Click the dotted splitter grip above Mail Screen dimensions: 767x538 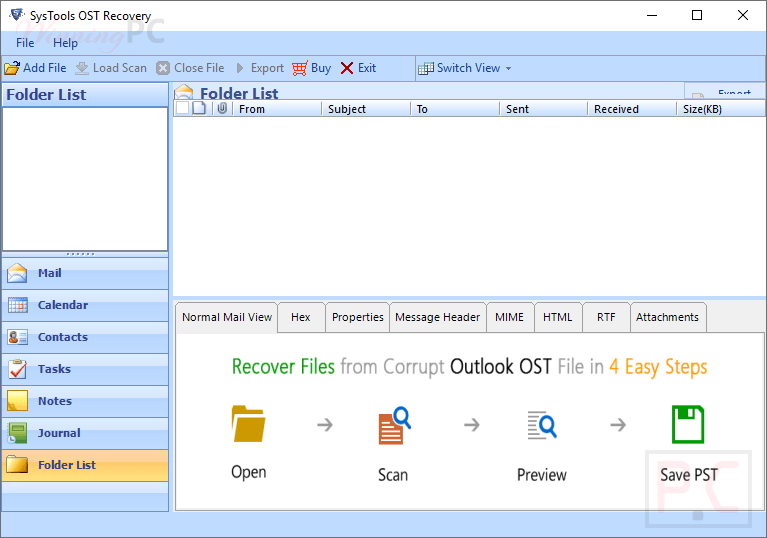point(81,254)
